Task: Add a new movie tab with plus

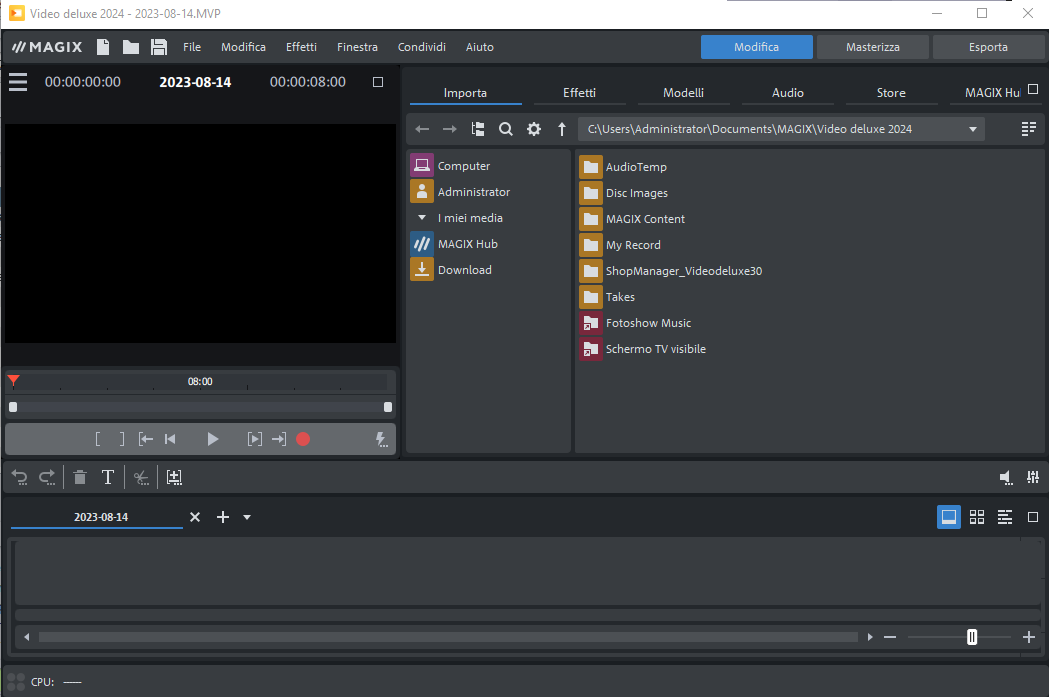Action: (x=223, y=517)
